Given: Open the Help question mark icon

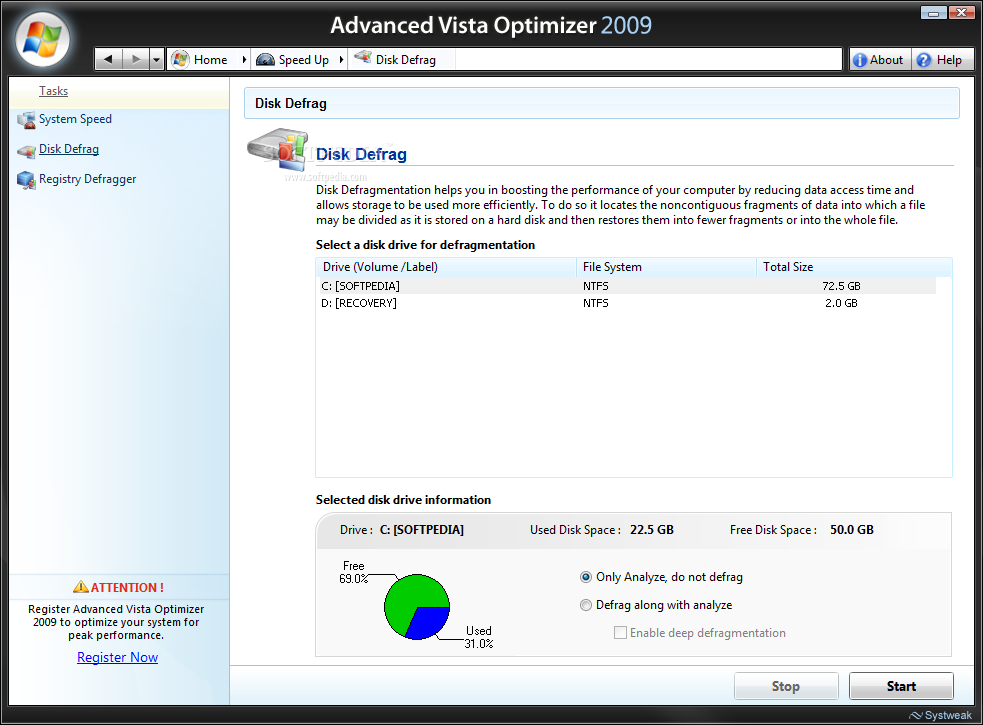Looking at the screenshot, I should tap(923, 60).
